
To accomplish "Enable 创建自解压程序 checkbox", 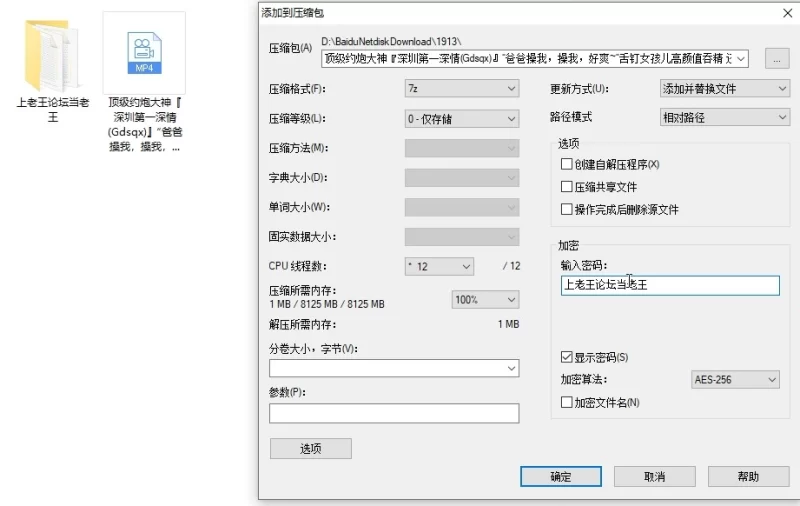I will [x=566, y=164].
